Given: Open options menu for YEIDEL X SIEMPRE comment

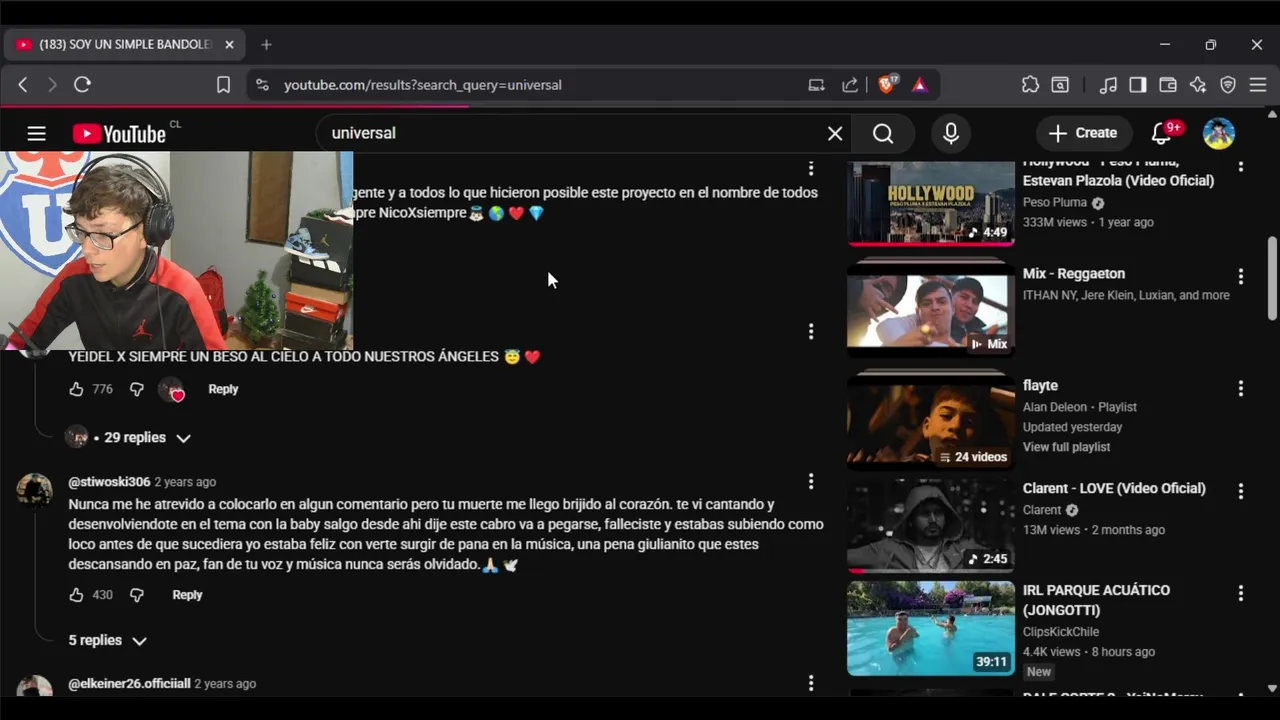Looking at the screenshot, I should [x=811, y=331].
